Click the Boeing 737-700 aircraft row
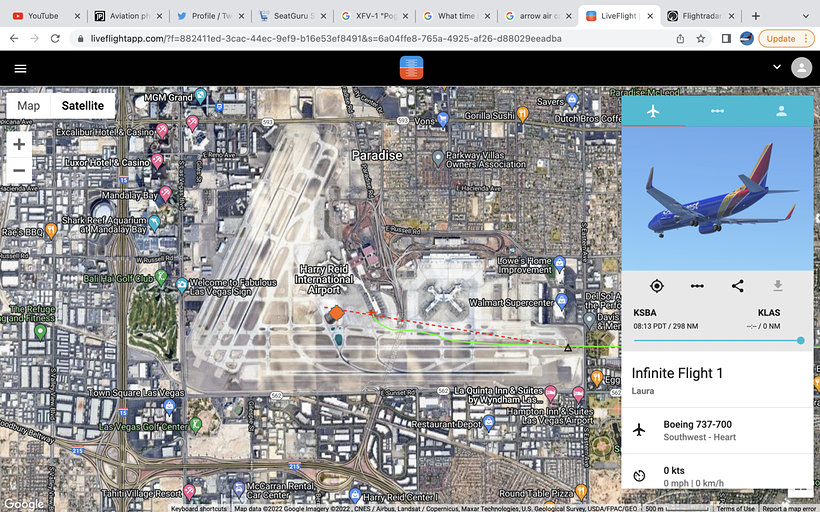Screen dimensions: 820x512 coord(718,430)
